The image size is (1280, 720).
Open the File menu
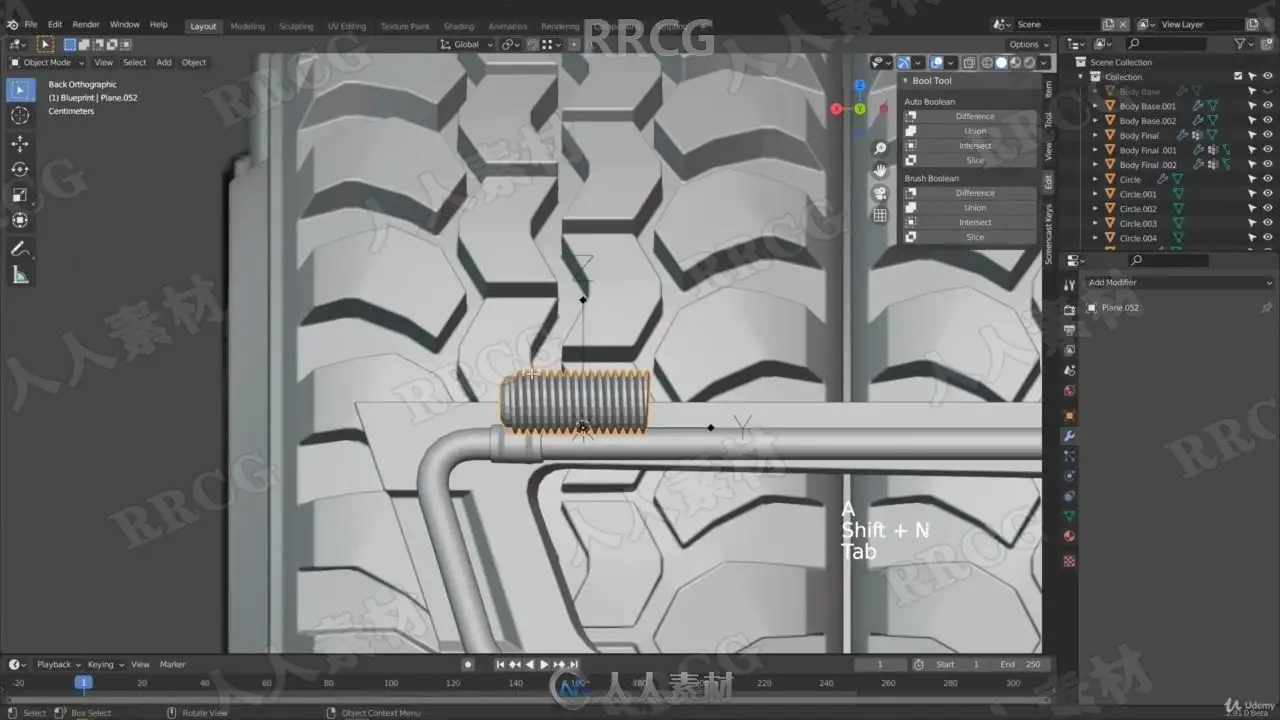31,24
